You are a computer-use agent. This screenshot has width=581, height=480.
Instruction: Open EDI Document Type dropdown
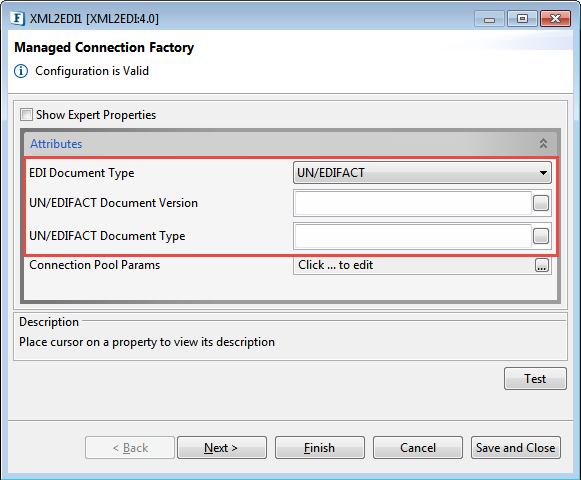[x=422, y=173]
